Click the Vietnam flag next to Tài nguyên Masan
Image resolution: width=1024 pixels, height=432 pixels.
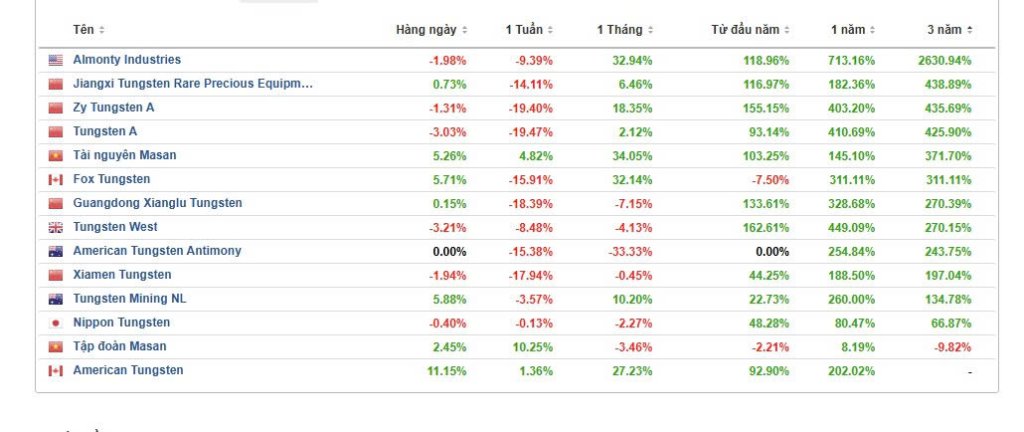pos(56,156)
